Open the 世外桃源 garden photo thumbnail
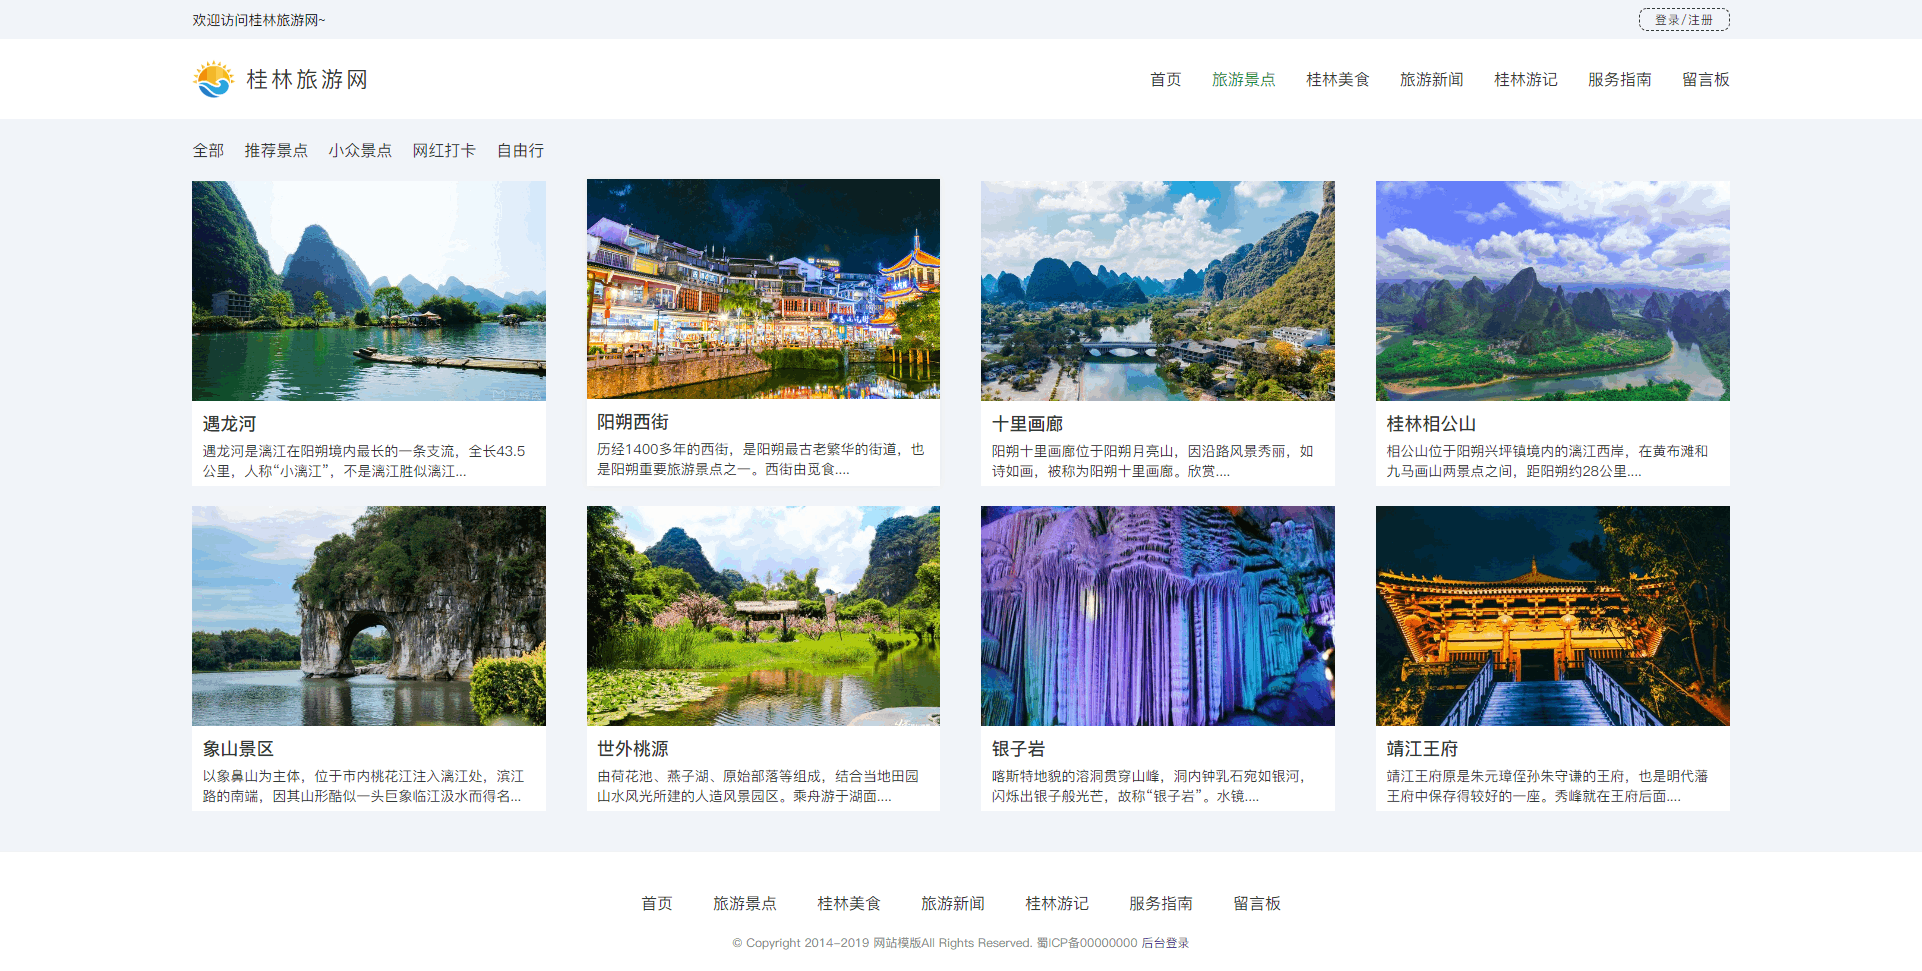The width and height of the screenshot is (1922, 971). tap(763, 616)
